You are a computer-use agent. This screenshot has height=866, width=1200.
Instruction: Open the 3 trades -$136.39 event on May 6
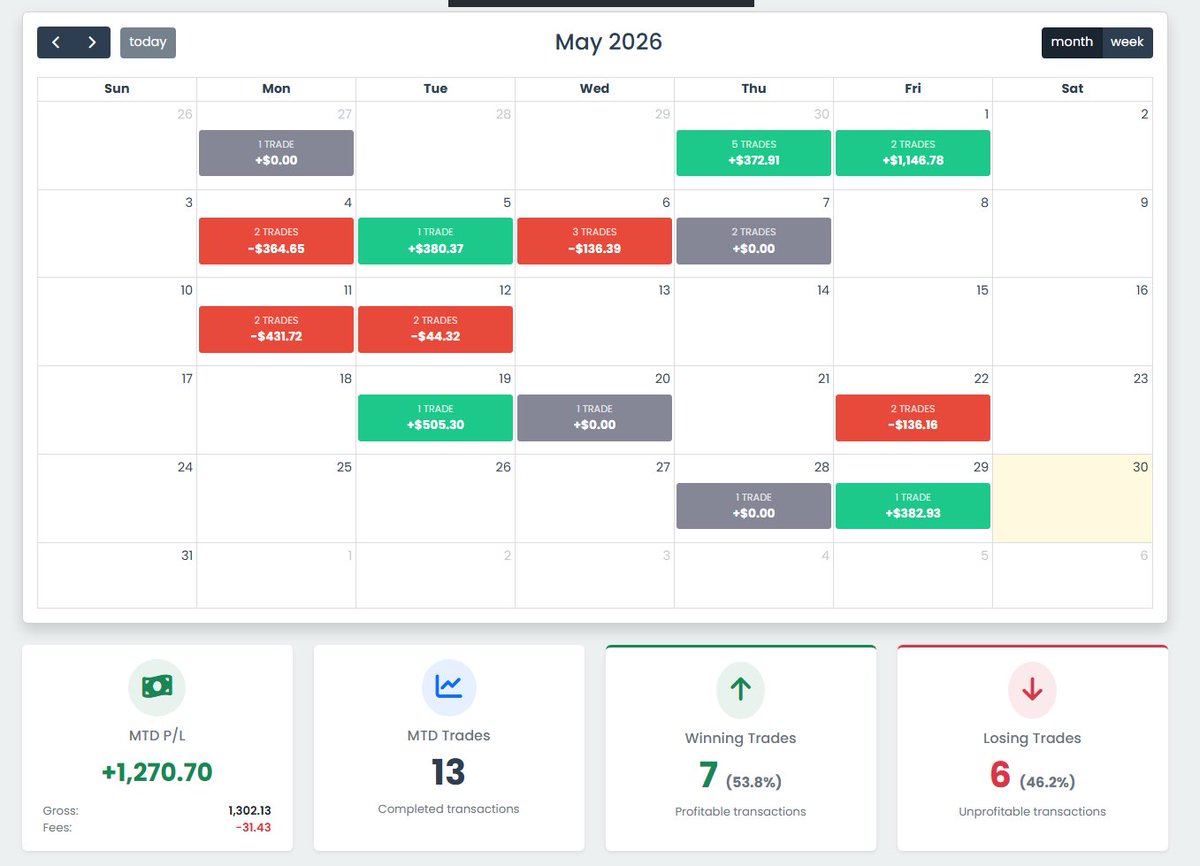click(x=595, y=241)
